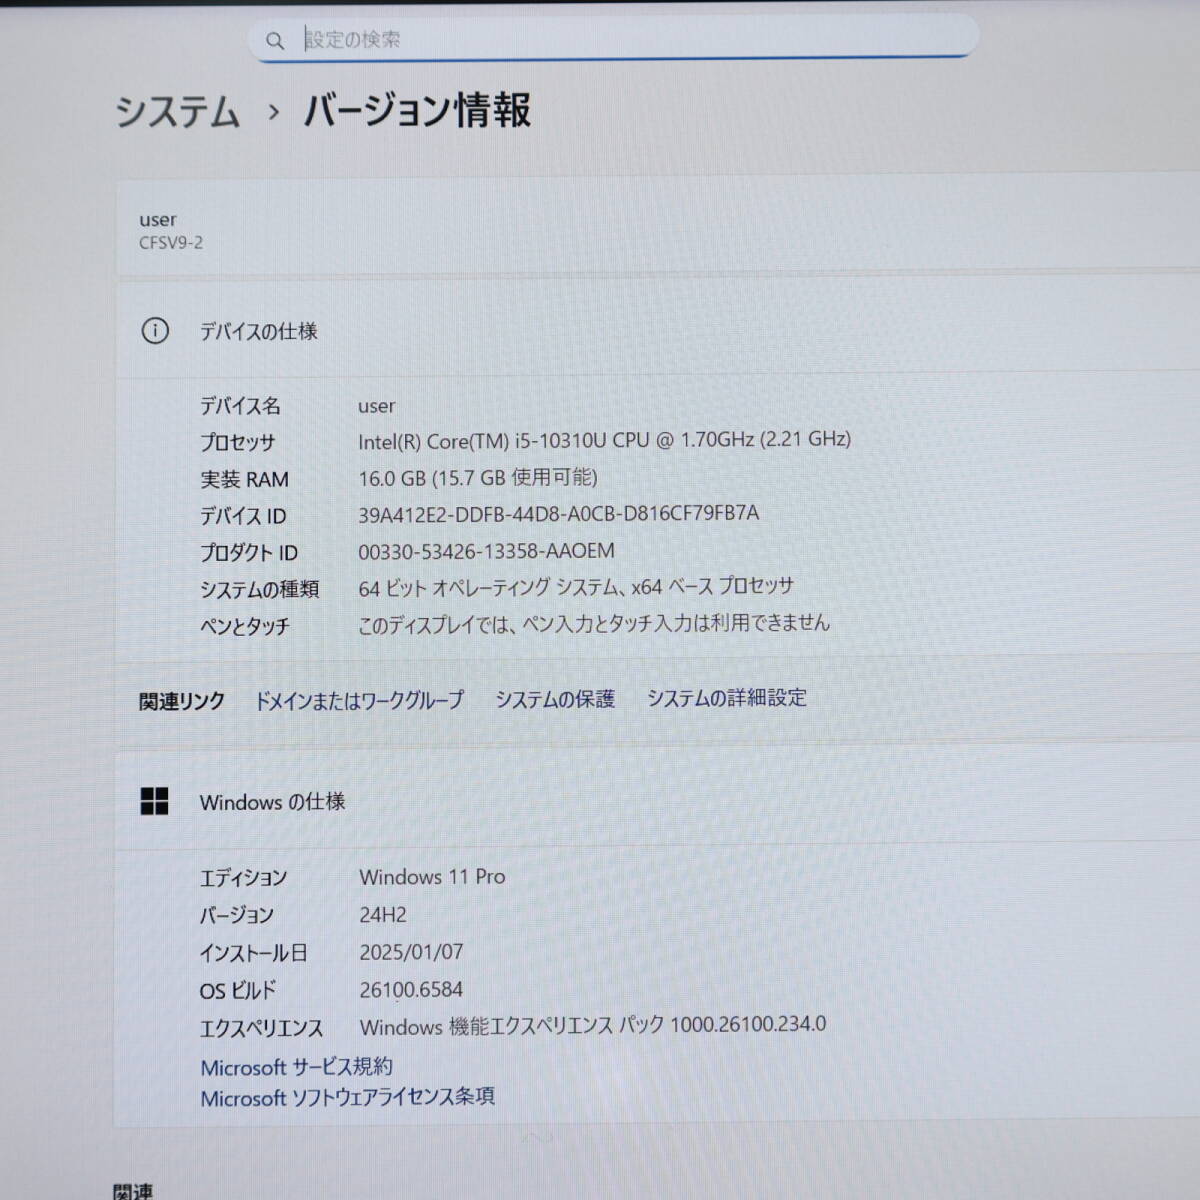
Task: Select the 24H2 version value
Action: 383,915
